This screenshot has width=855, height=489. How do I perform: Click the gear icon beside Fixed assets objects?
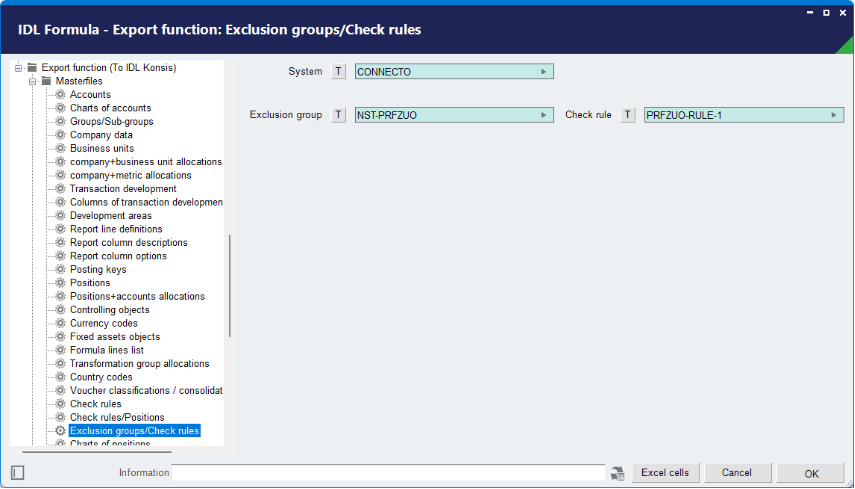click(x=61, y=336)
